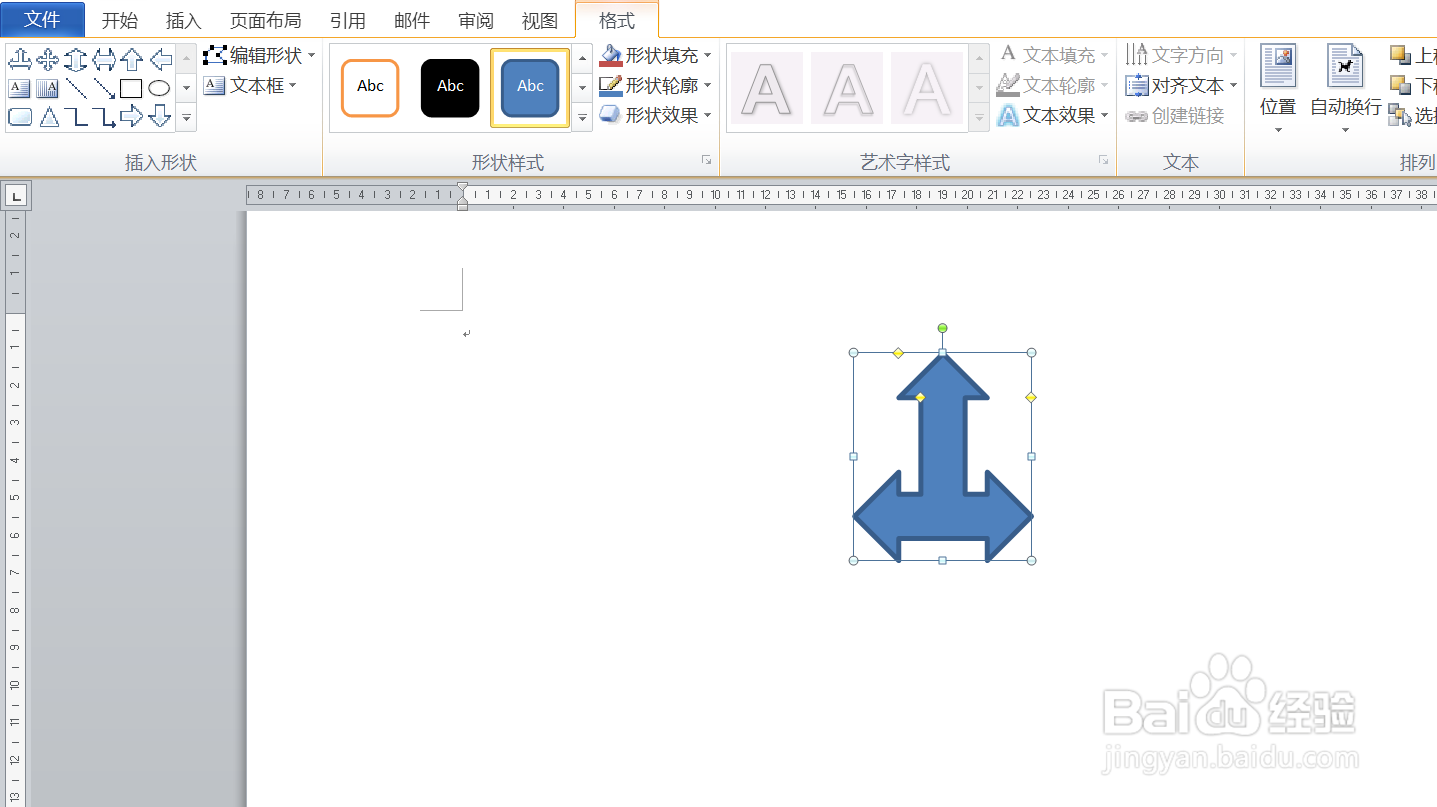Select the 格式 Format tab

(x=617, y=20)
